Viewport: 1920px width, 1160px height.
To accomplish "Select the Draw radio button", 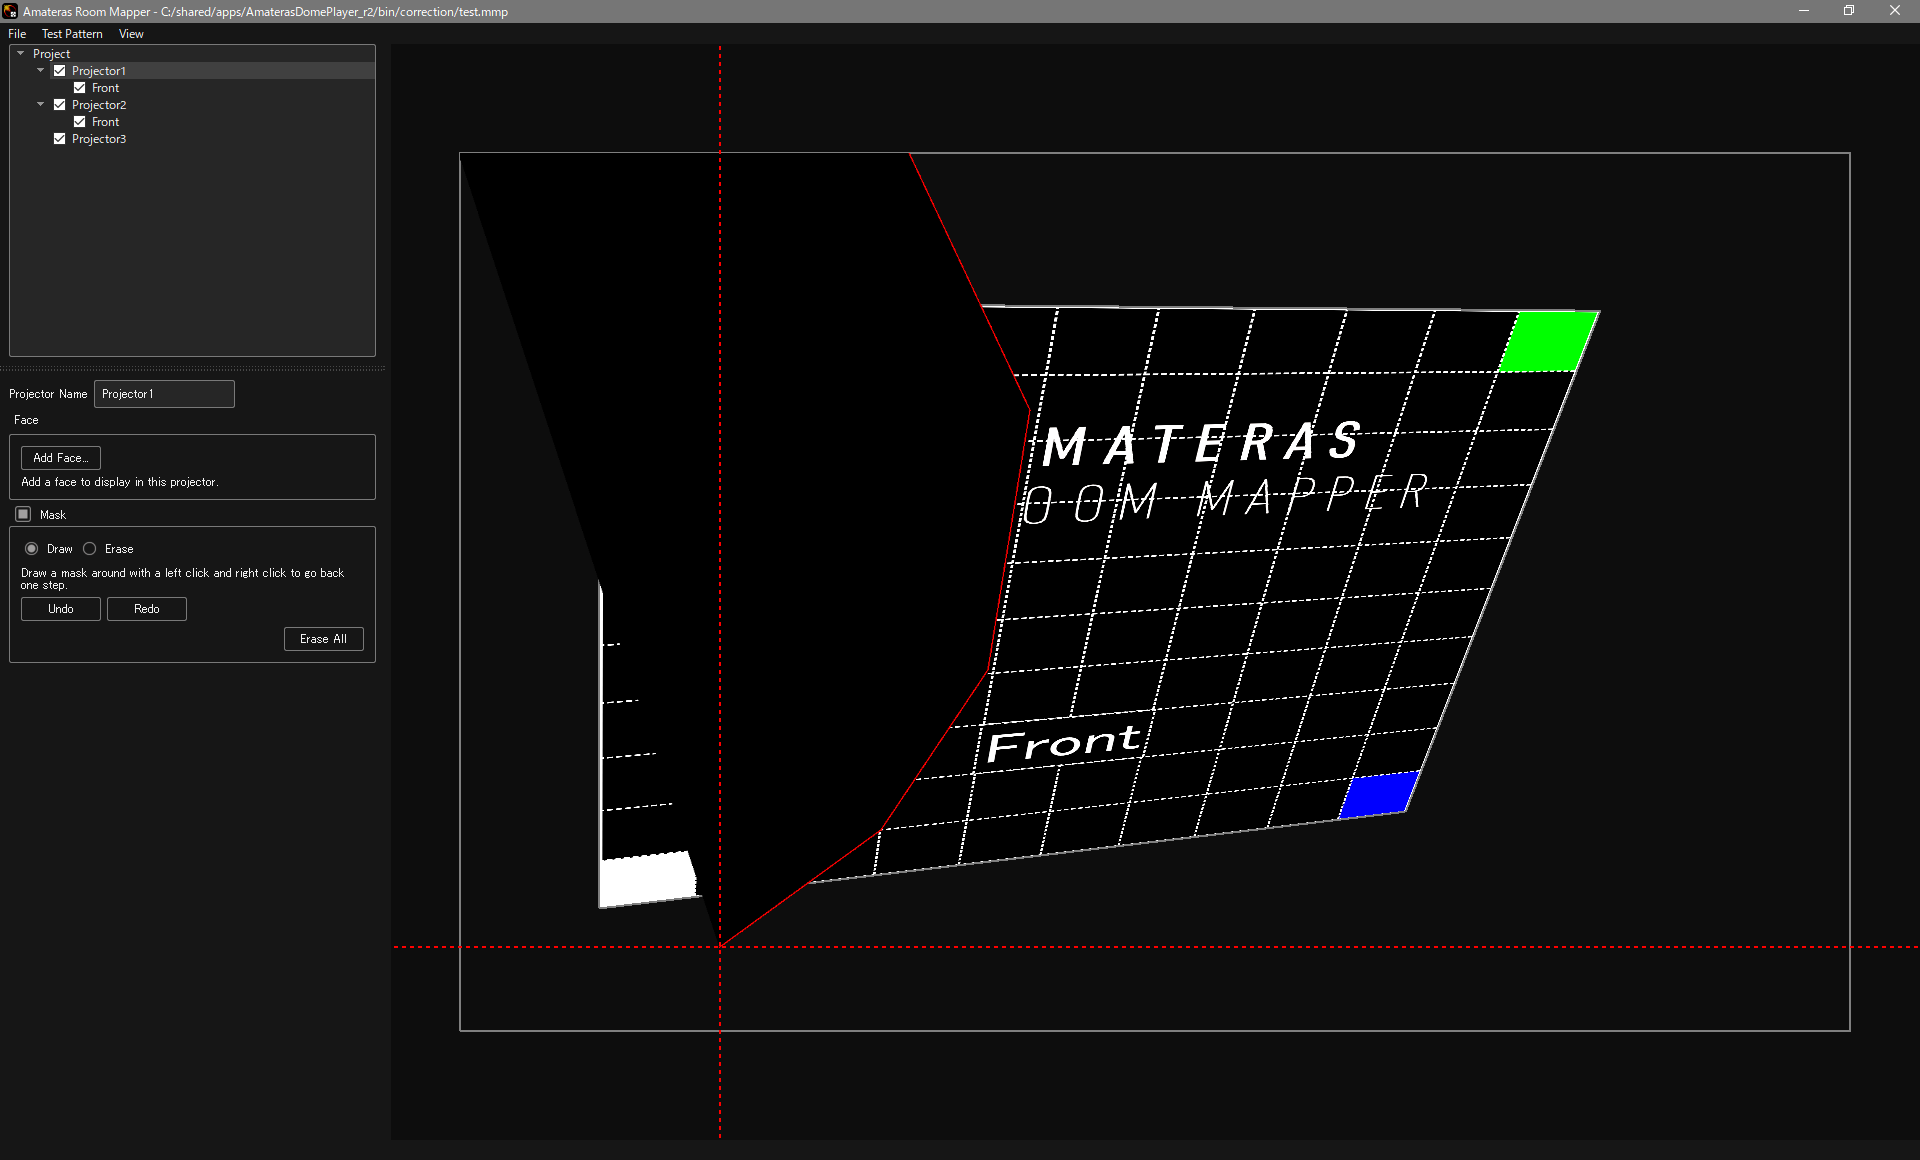I will (32, 549).
